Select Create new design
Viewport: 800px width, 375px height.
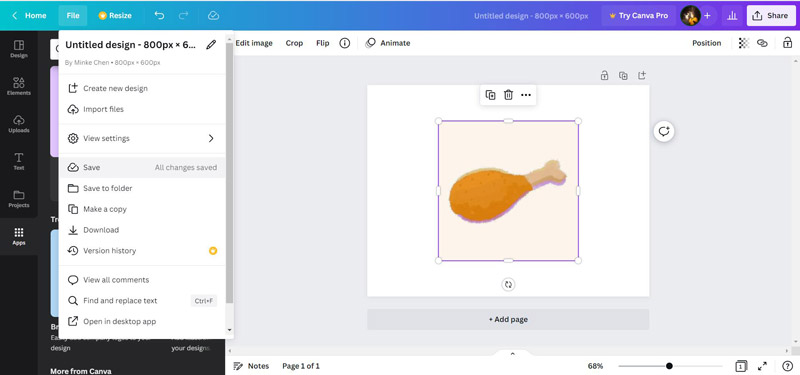(142, 88)
